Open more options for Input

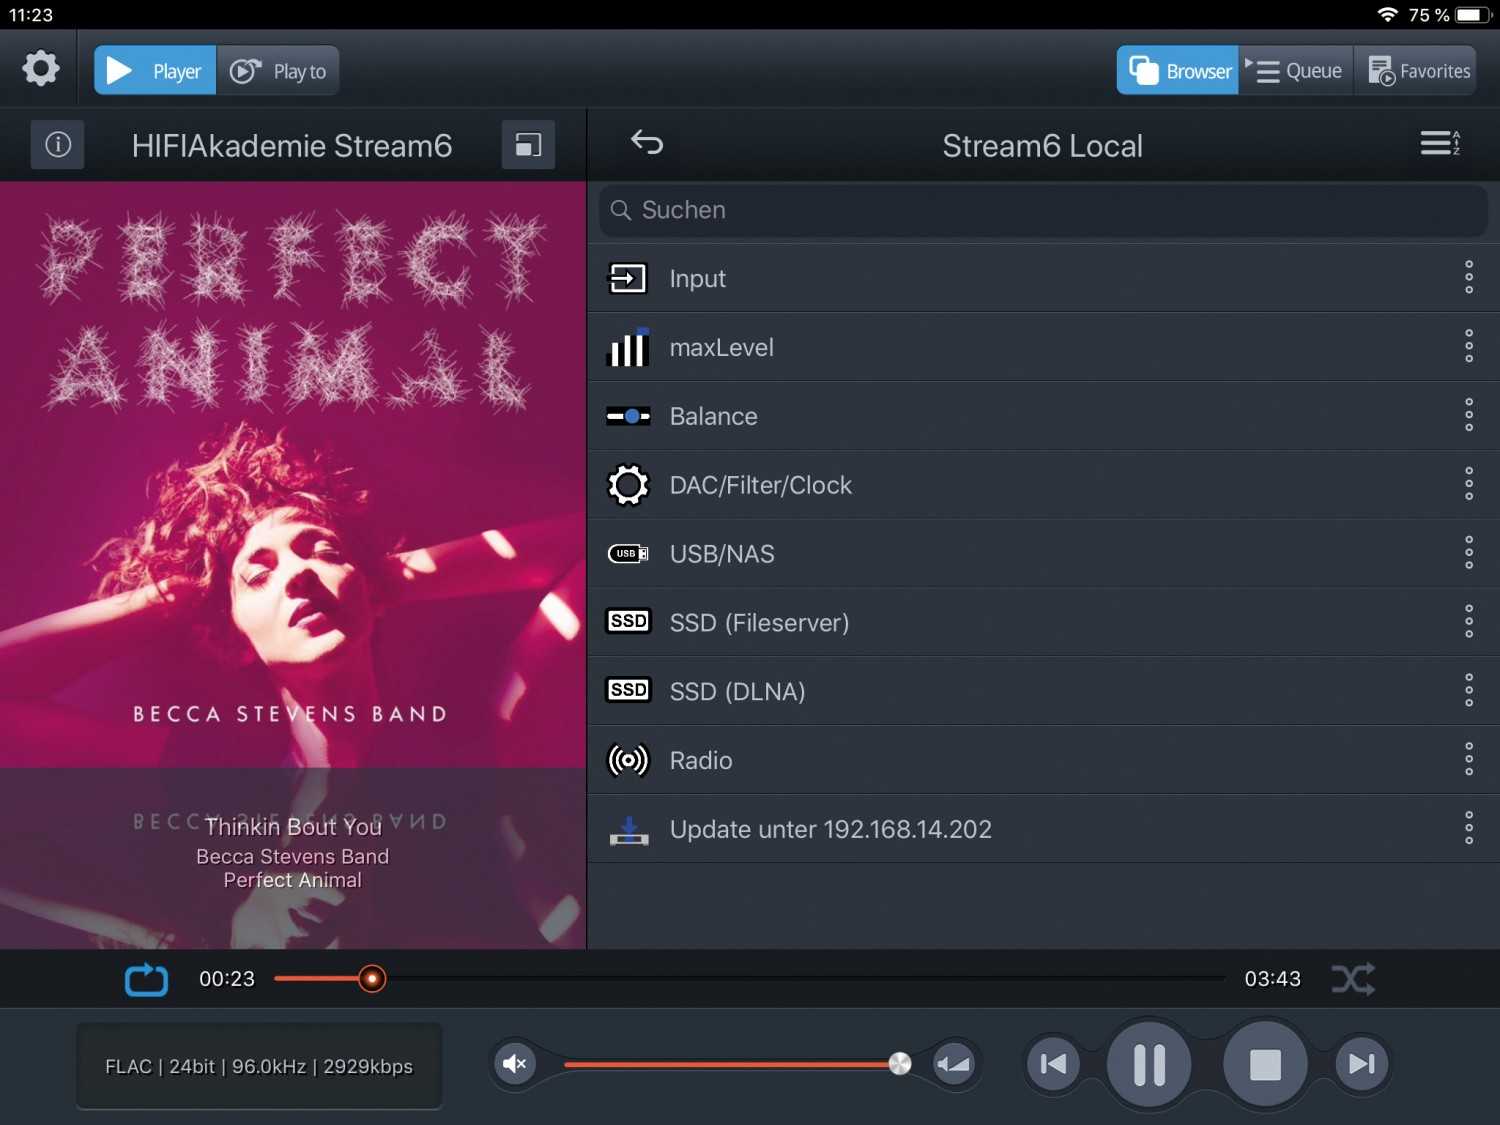click(1469, 277)
